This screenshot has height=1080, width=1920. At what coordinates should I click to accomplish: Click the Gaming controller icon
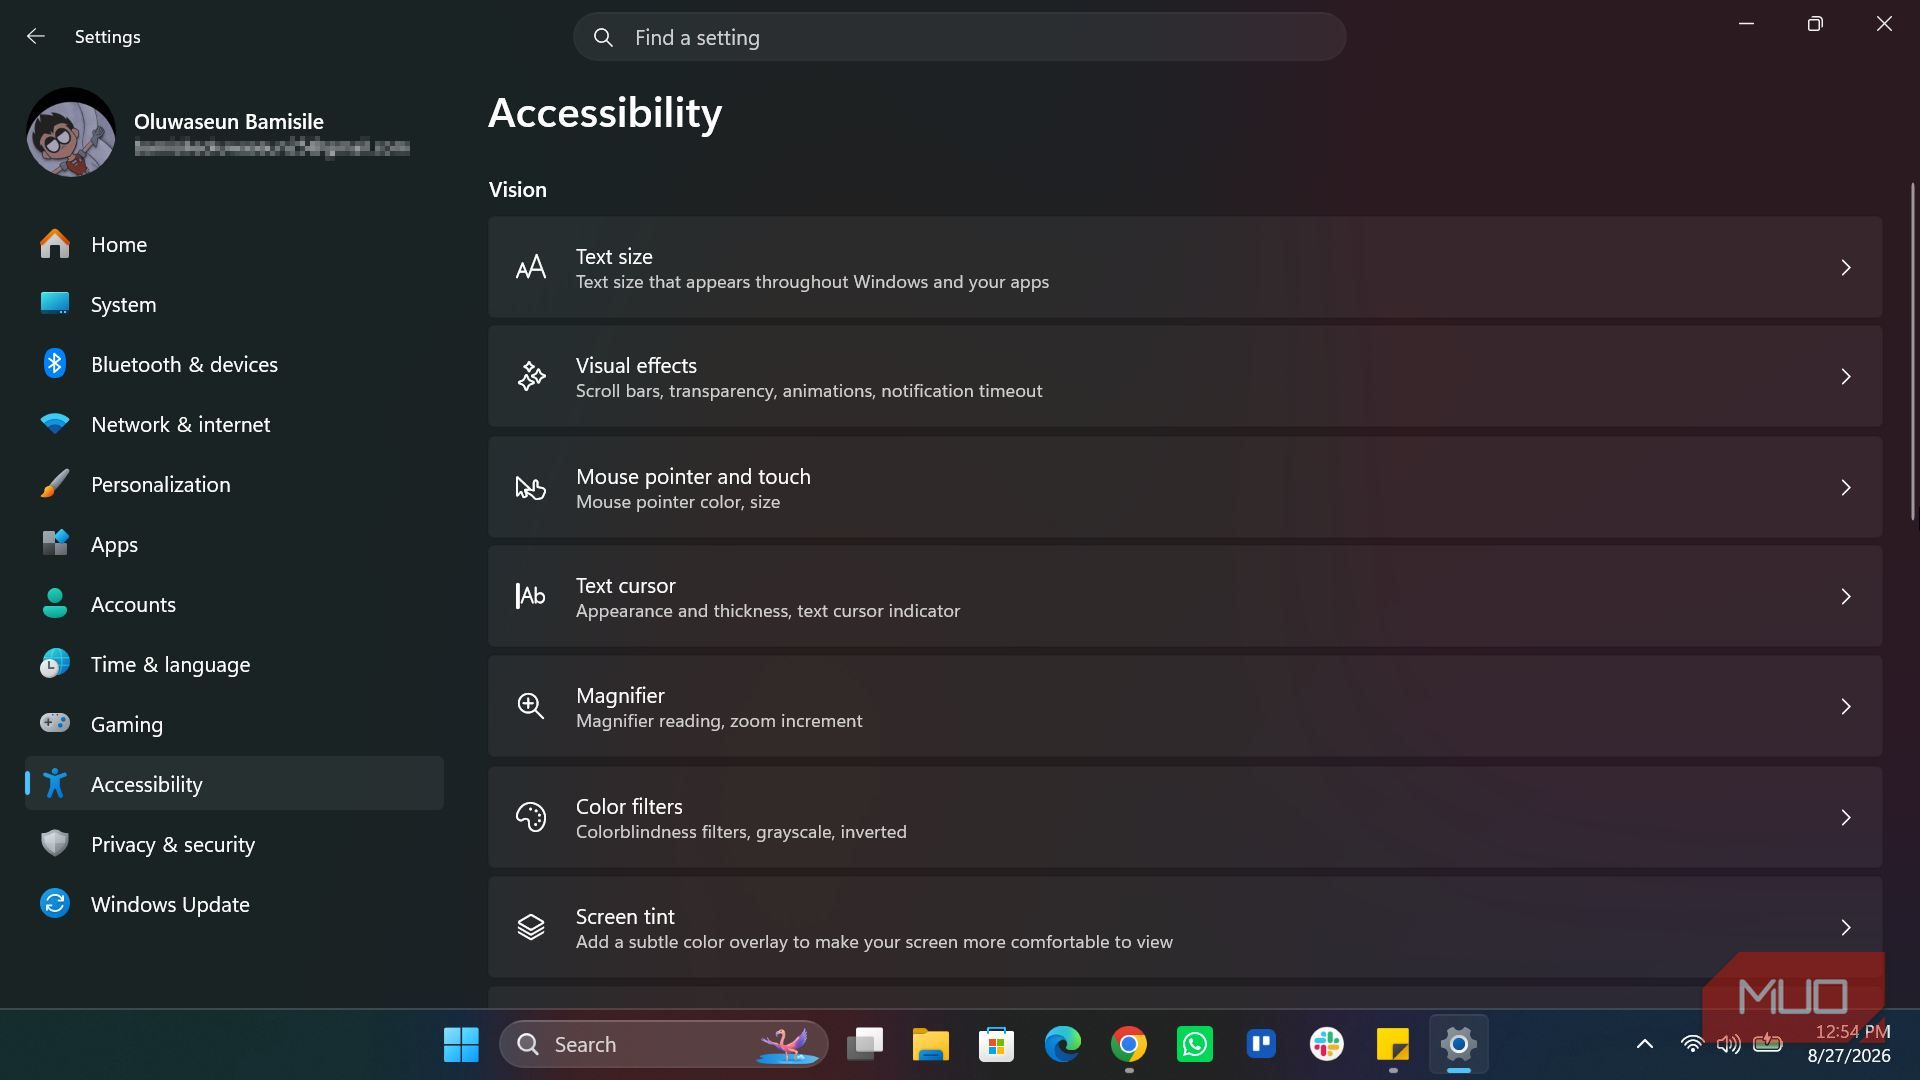pyautogui.click(x=55, y=723)
